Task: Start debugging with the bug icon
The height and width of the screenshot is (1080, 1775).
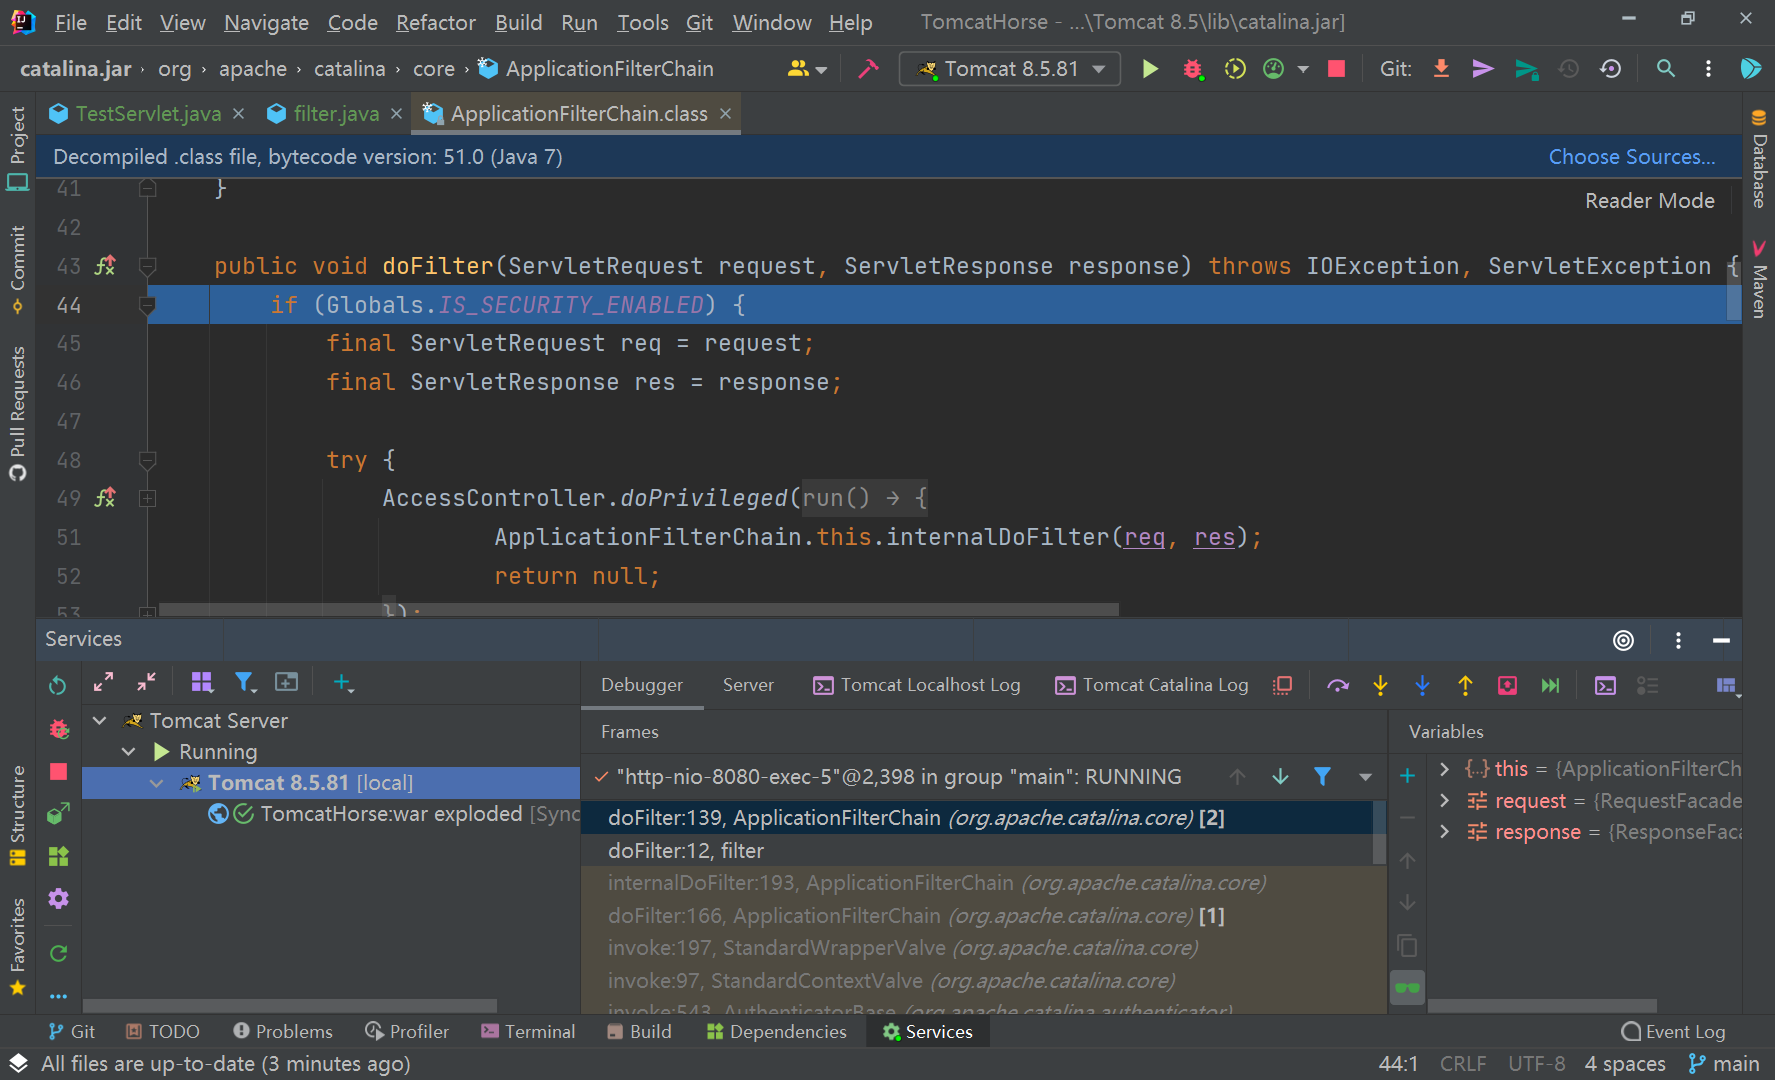Action: coord(1192,69)
